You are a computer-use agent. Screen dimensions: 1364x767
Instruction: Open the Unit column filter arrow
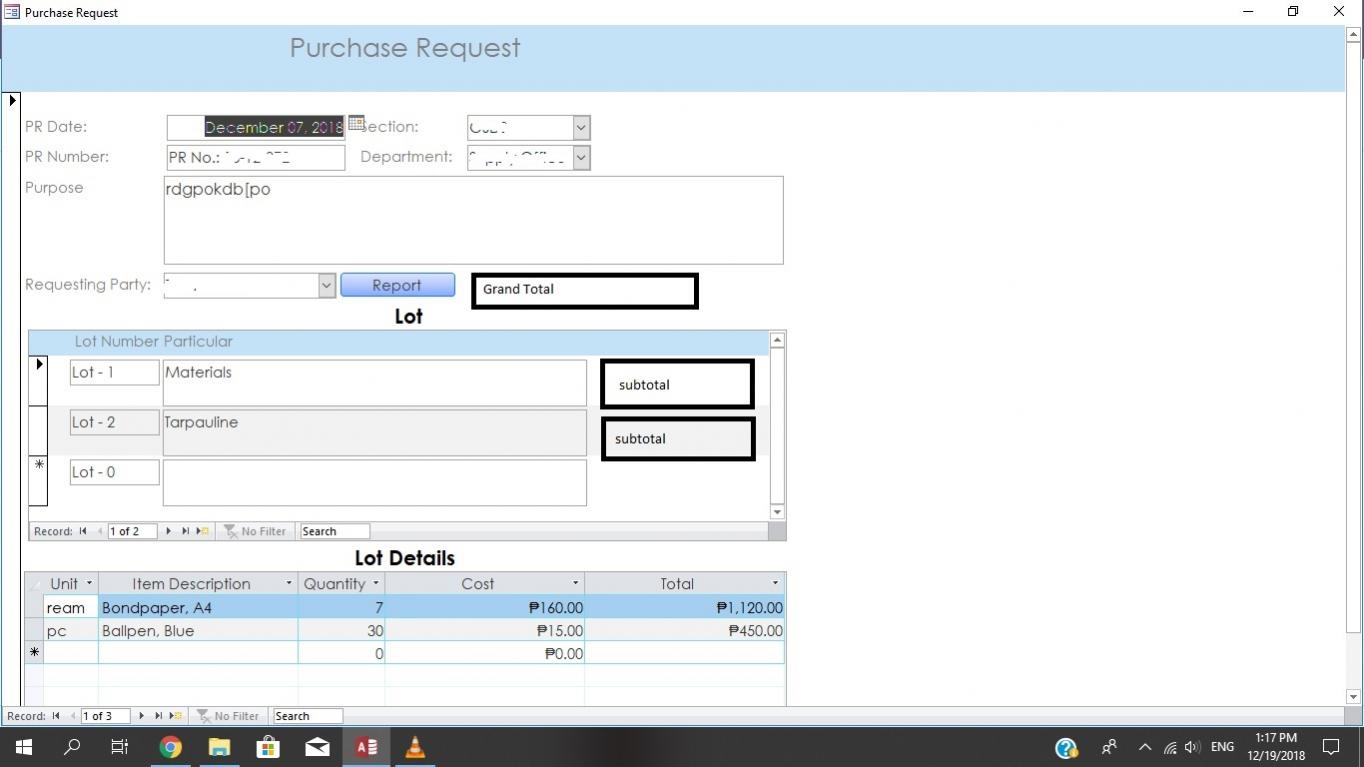pyautogui.click(x=89, y=583)
